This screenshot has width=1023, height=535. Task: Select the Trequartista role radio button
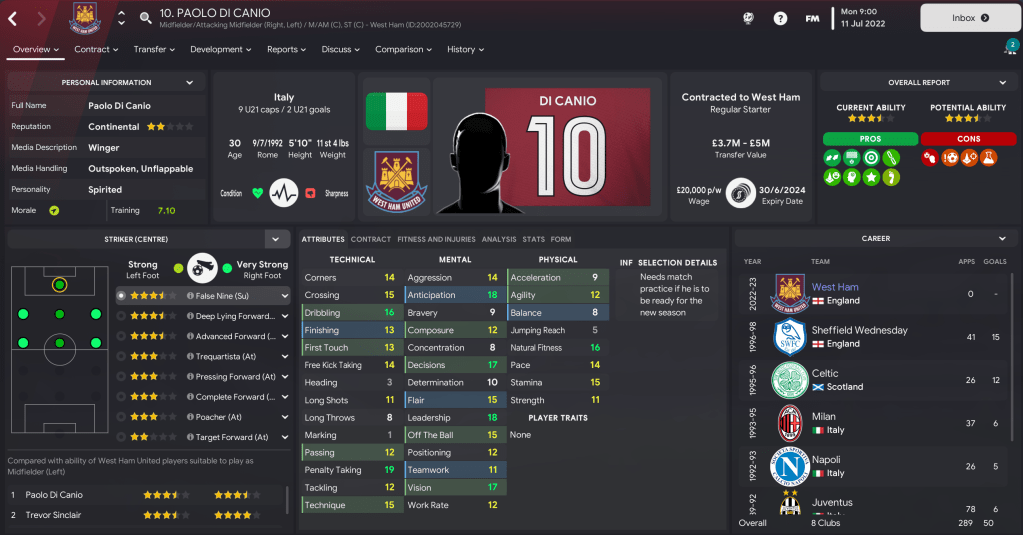click(121, 356)
